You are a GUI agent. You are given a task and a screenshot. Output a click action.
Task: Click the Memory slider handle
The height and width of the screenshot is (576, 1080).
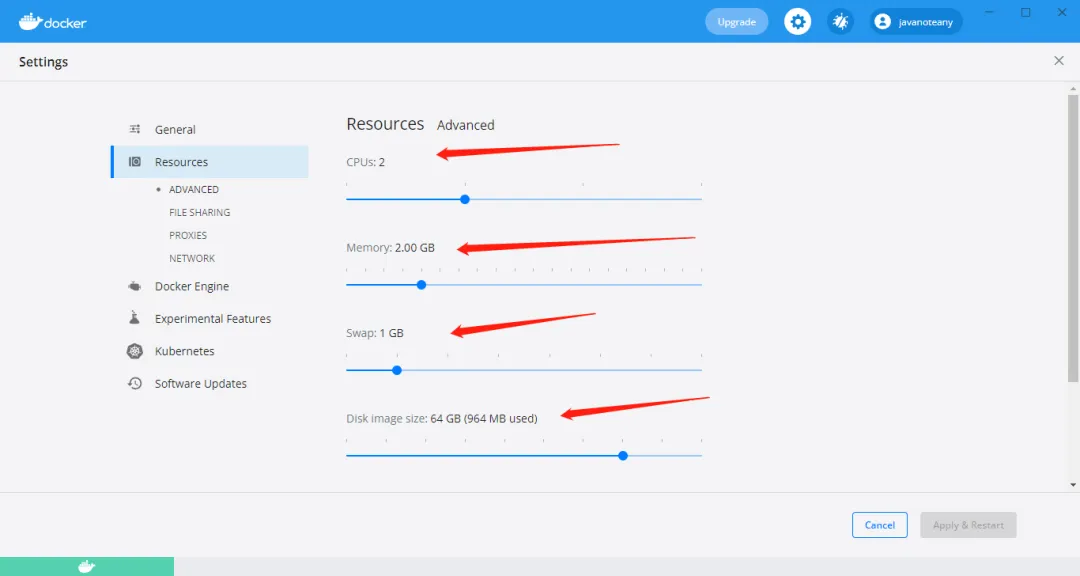[x=422, y=285]
